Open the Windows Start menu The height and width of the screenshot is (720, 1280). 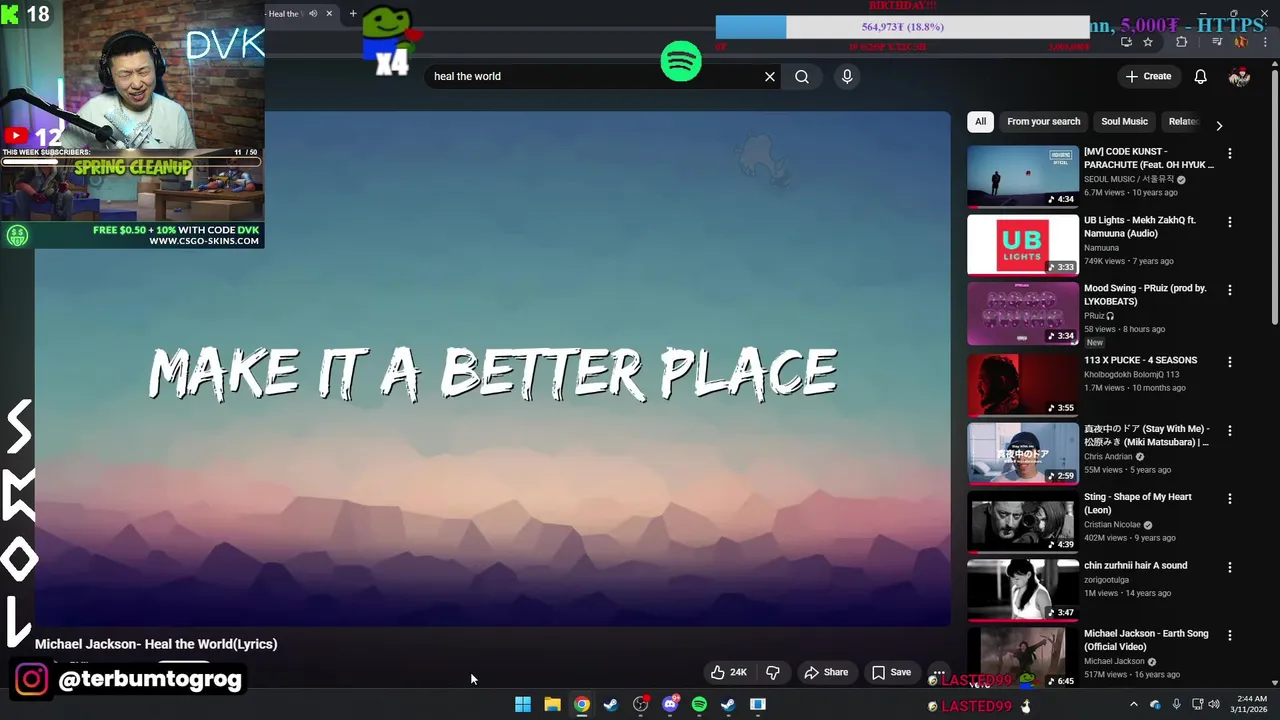click(523, 705)
